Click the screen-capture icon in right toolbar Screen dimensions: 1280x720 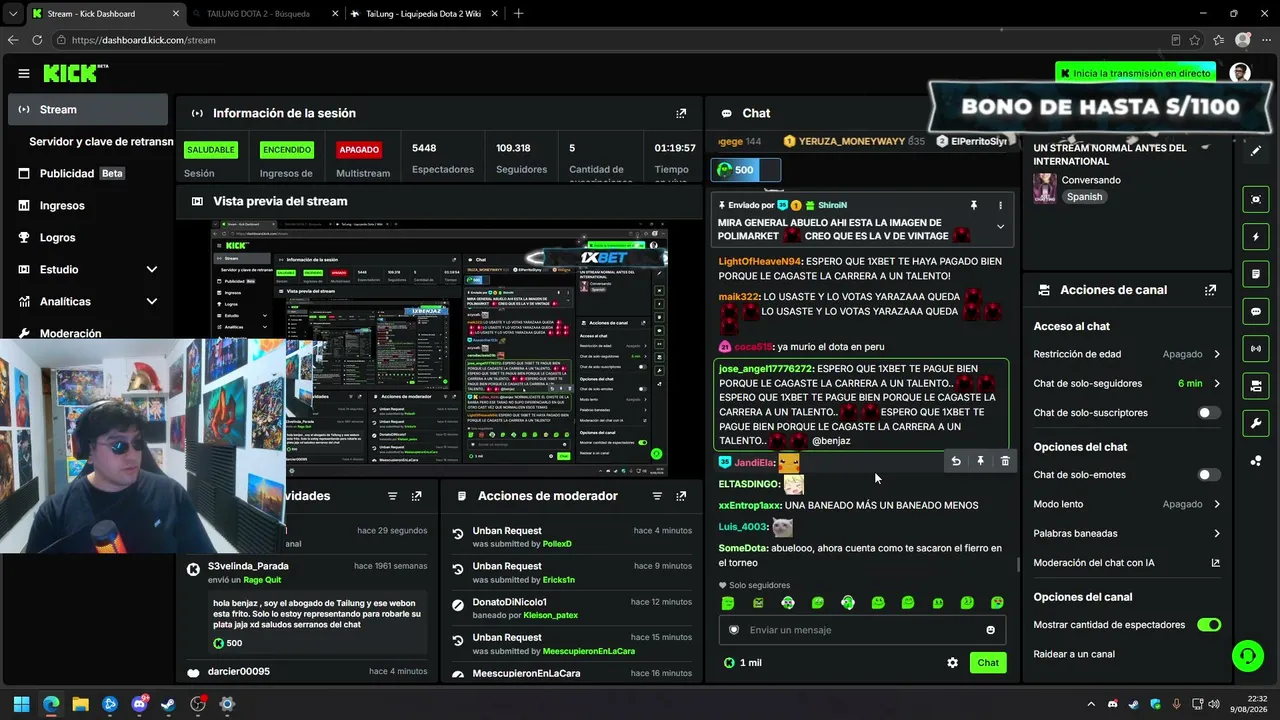tap(1256, 199)
